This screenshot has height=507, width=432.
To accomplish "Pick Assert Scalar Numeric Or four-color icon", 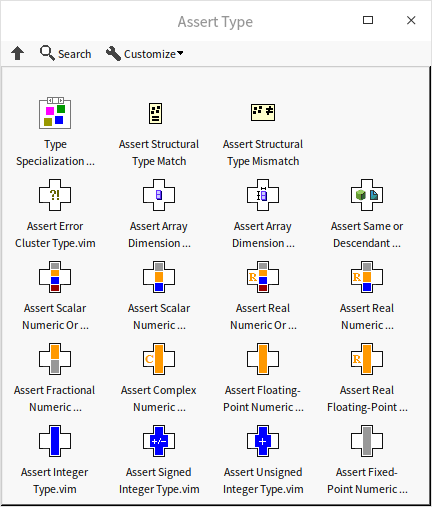I will (55, 277).
